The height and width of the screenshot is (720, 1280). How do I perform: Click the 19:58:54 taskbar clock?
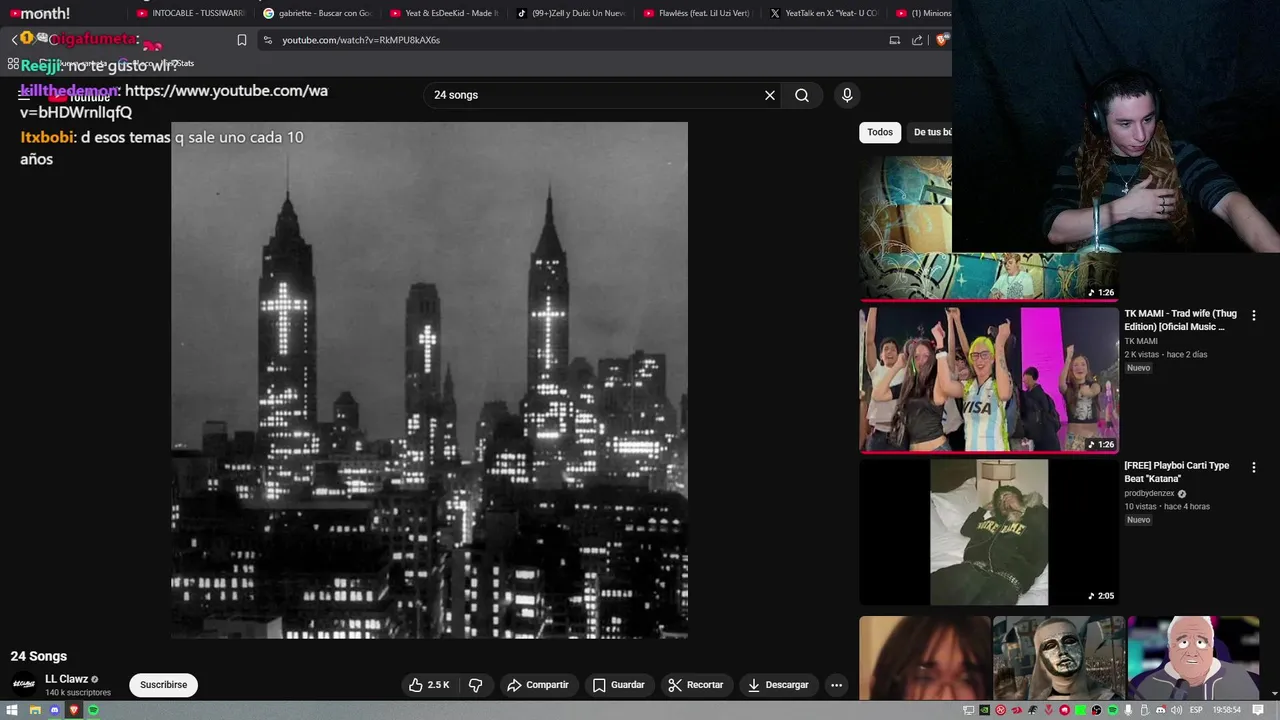[1226, 710]
